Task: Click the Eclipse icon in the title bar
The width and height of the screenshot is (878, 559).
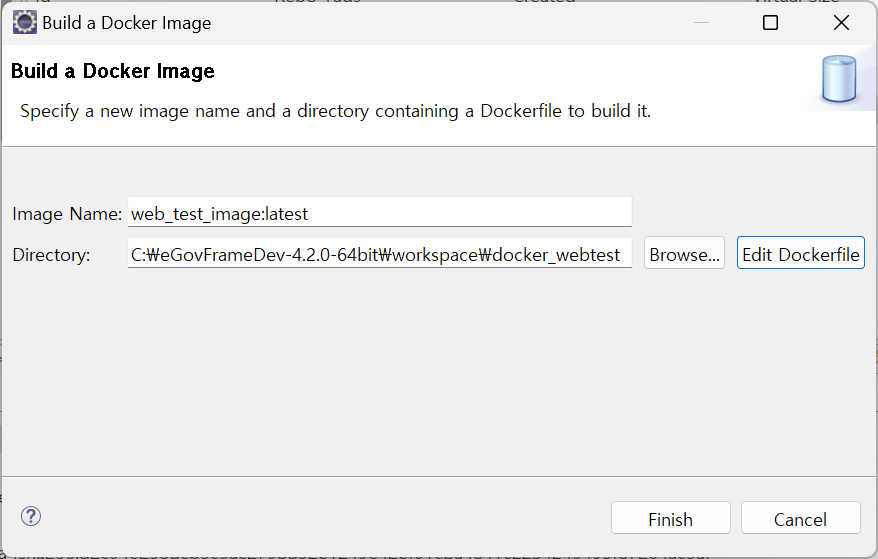Action: (24, 22)
